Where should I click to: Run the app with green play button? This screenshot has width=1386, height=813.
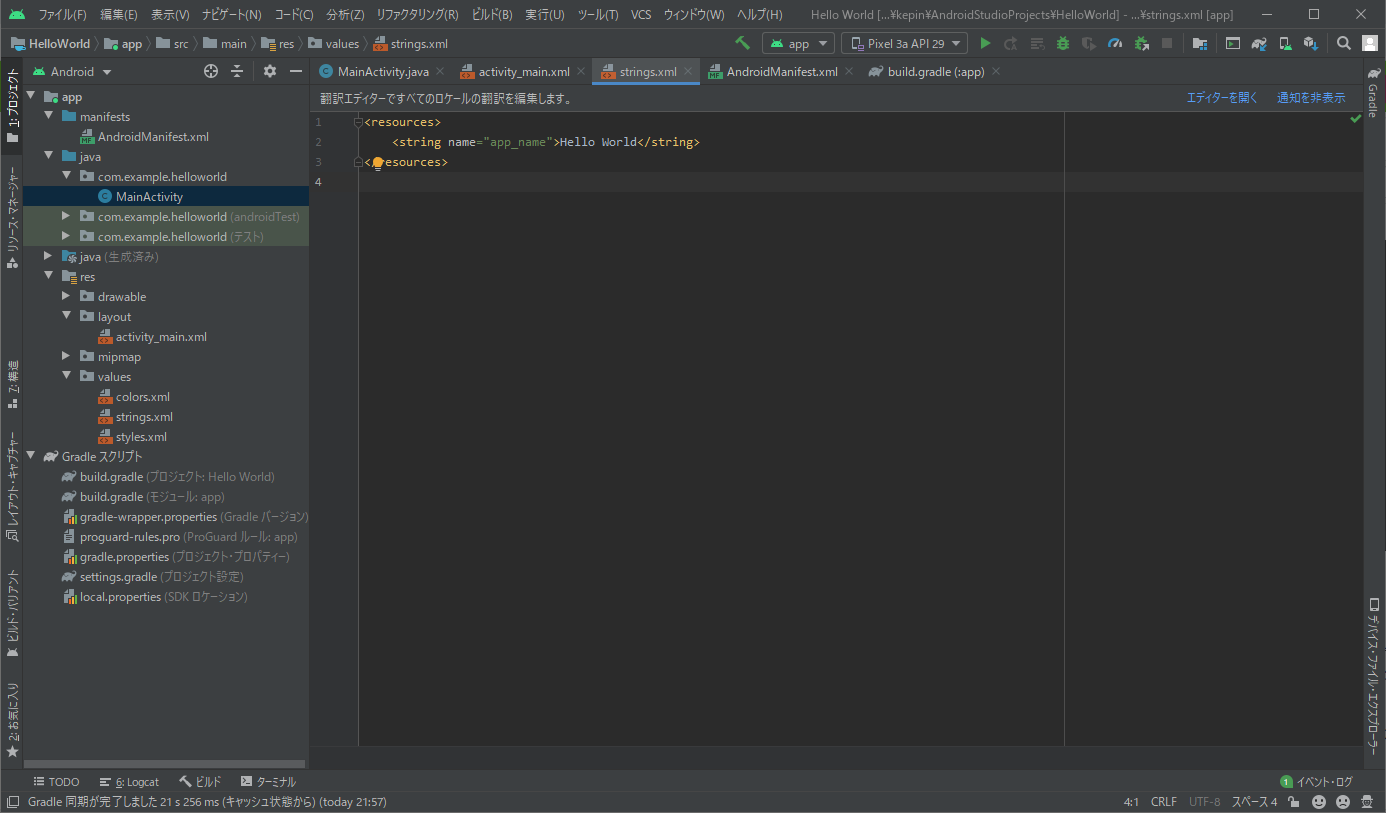pos(985,43)
